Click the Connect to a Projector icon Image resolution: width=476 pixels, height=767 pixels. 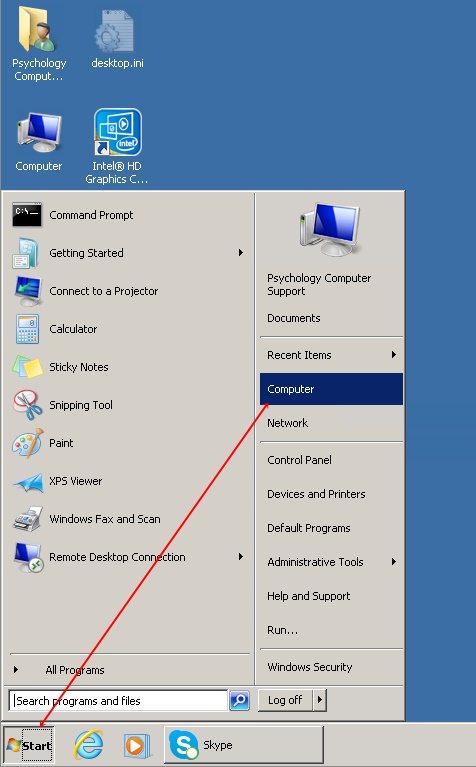coord(27,291)
